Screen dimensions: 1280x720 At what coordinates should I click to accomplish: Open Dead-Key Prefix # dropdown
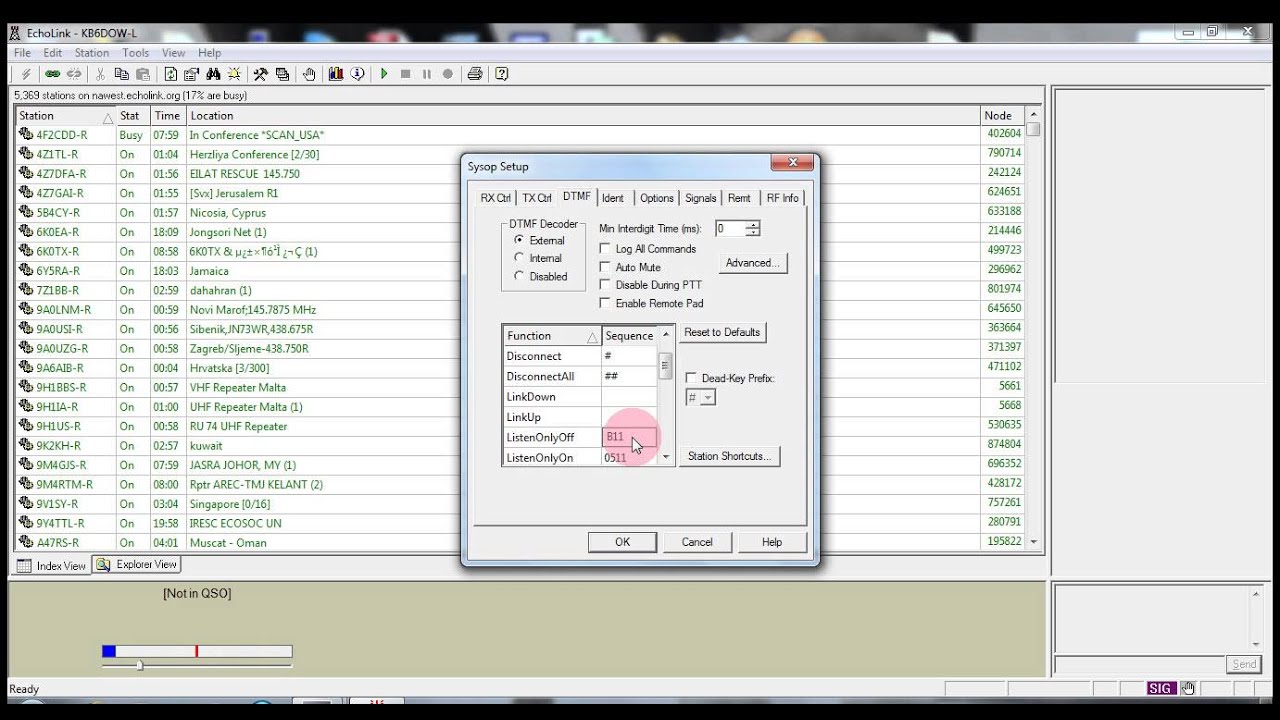coord(708,397)
